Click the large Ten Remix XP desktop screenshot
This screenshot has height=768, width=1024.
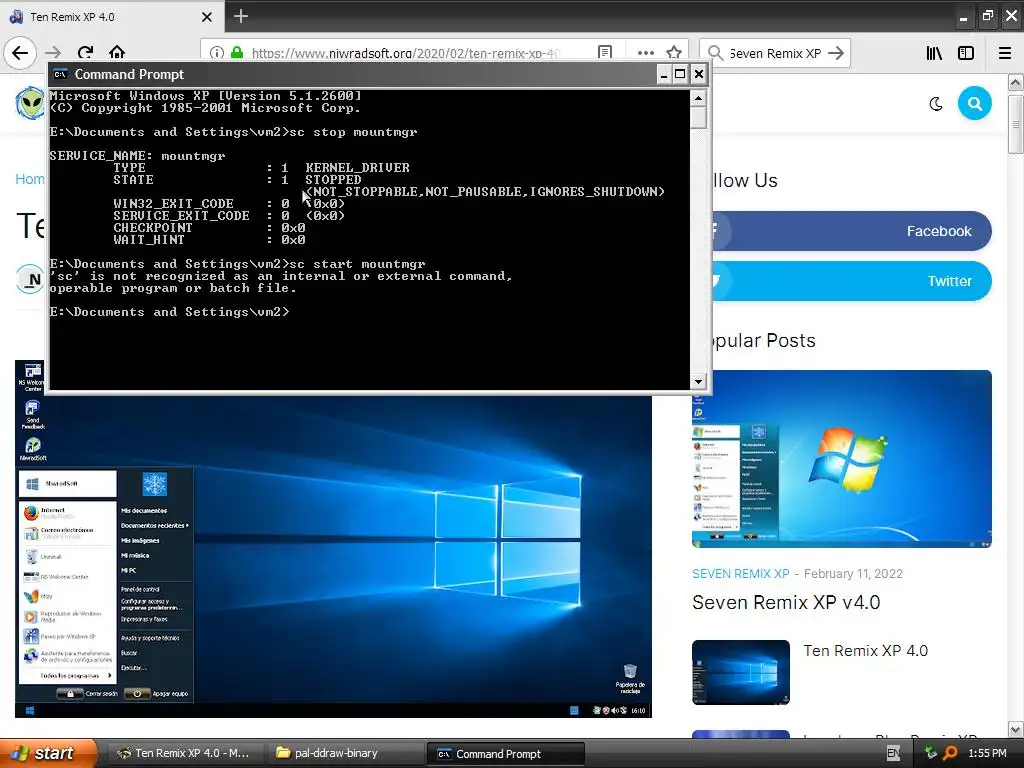[333, 554]
